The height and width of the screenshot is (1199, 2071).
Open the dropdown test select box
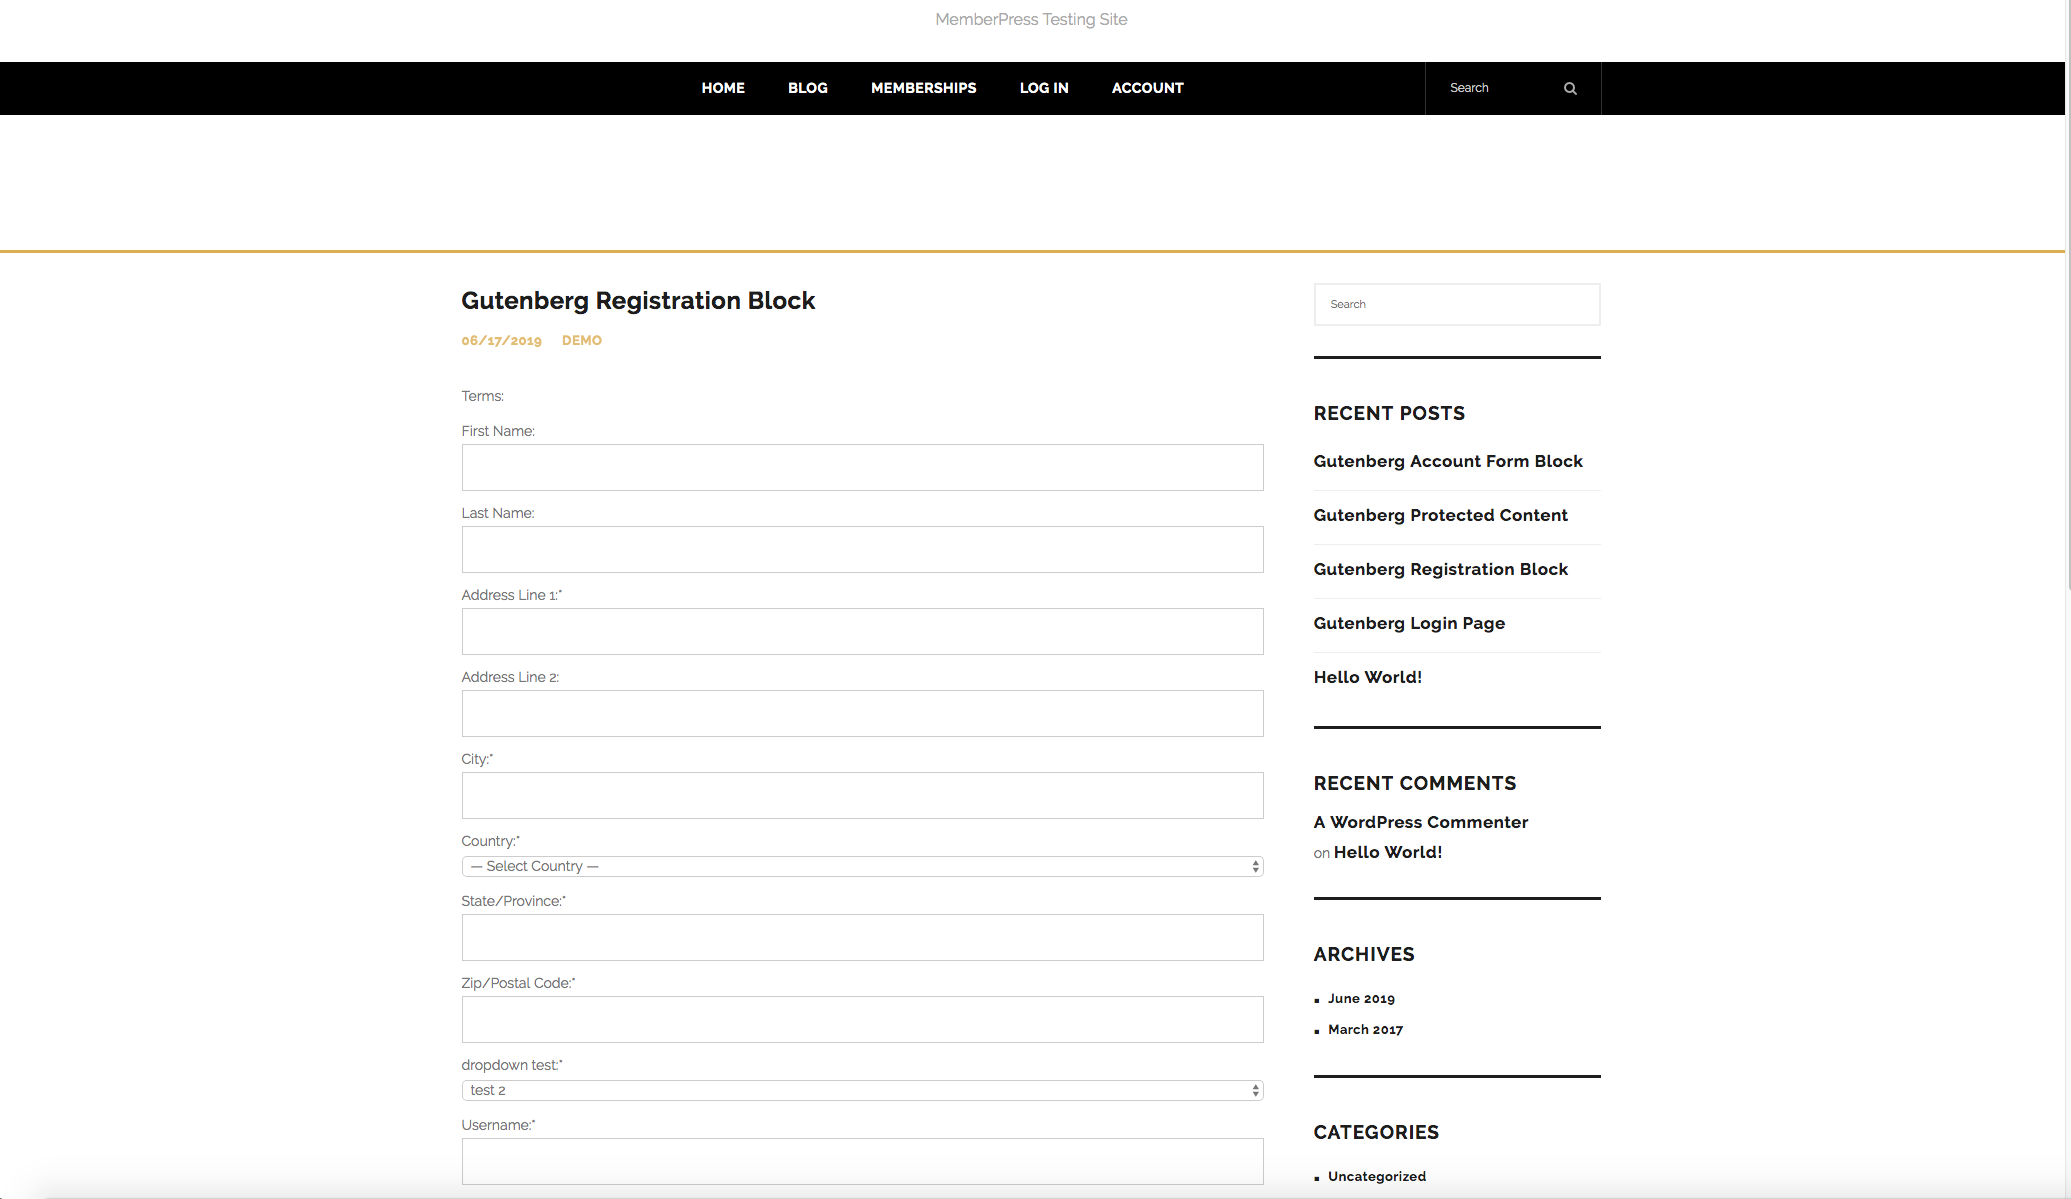(862, 1090)
